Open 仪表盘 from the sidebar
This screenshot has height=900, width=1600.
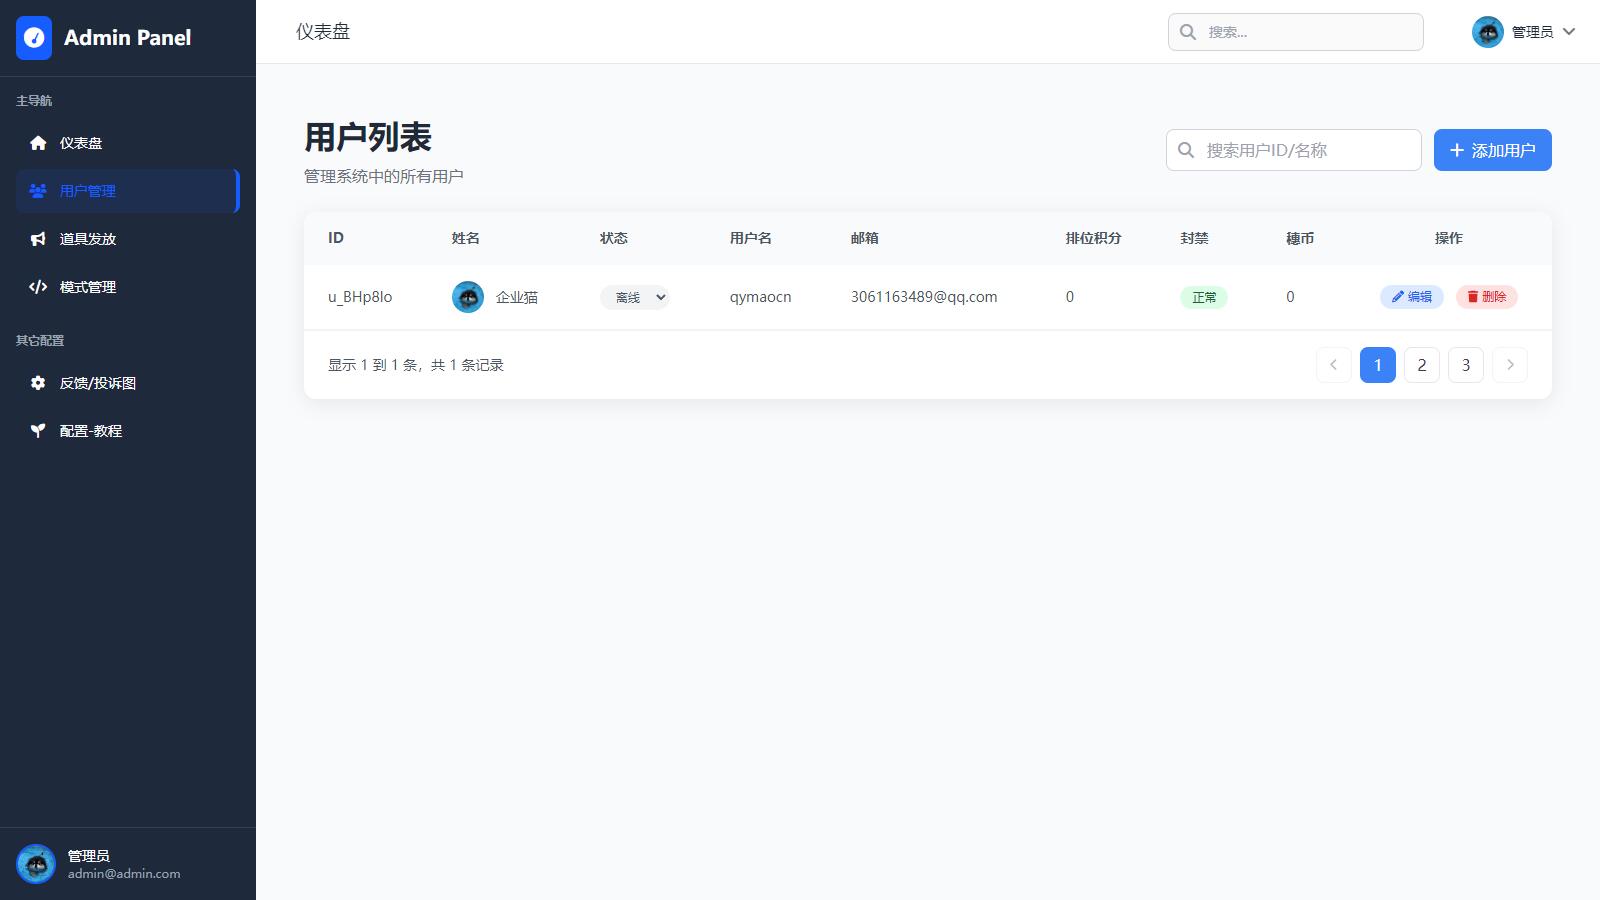pyautogui.click(x=80, y=143)
